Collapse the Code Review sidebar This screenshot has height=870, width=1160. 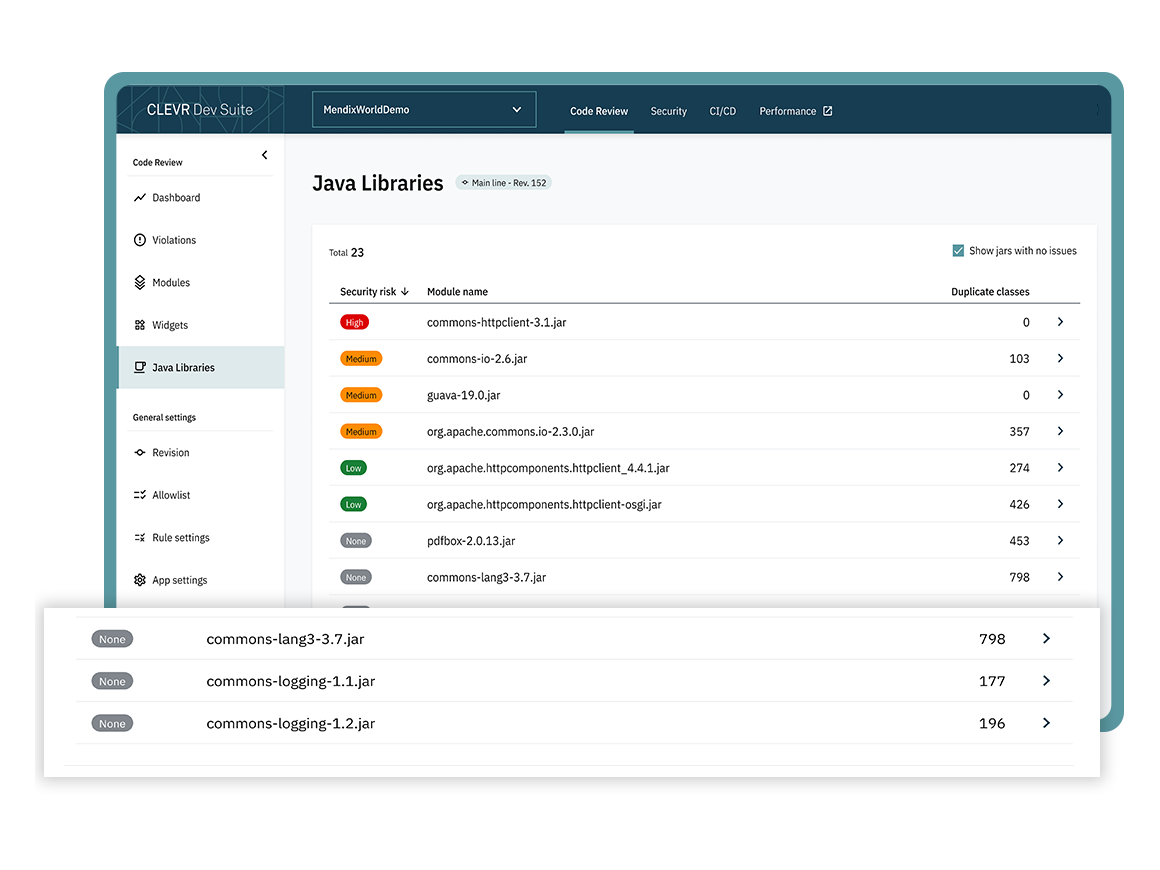click(x=265, y=155)
